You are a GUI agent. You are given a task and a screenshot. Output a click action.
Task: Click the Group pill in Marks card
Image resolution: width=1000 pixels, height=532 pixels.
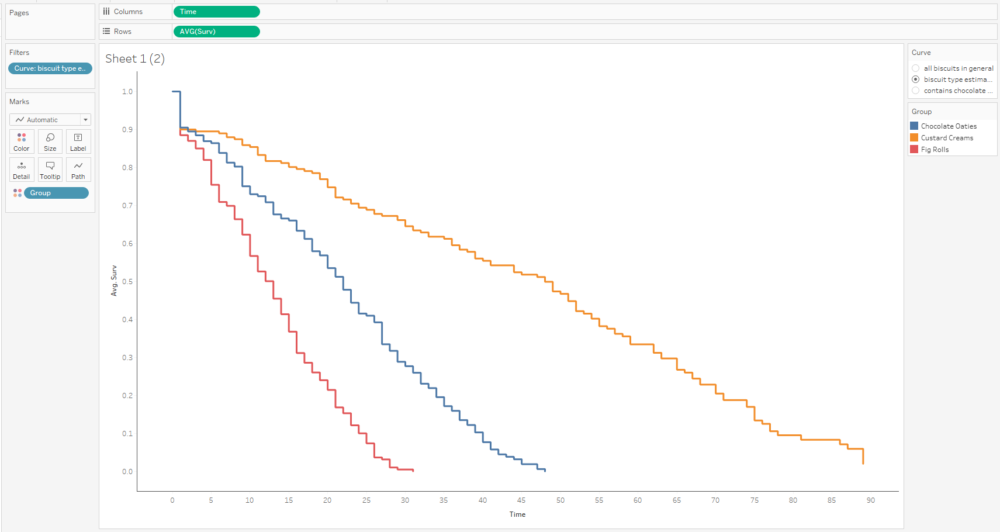[x=56, y=193]
